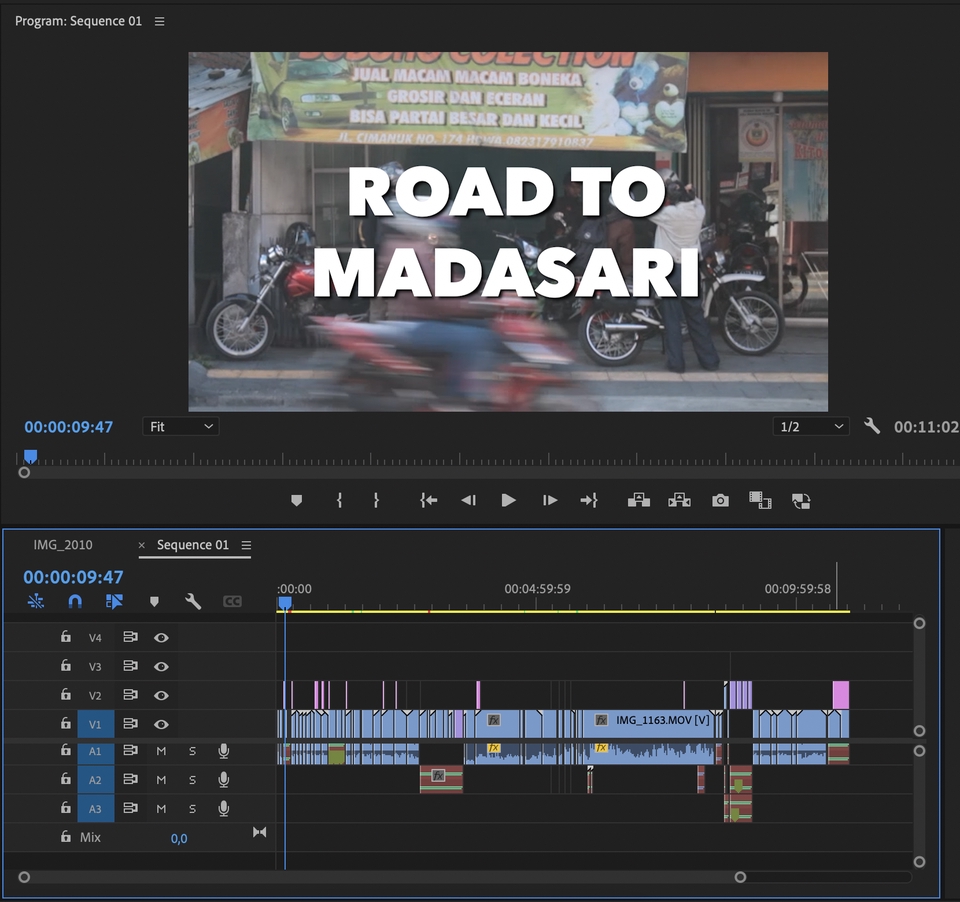Viewport: 960px width, 902px height.
Task: Toggle Snap in timeline
Action: tap(75, 601)
